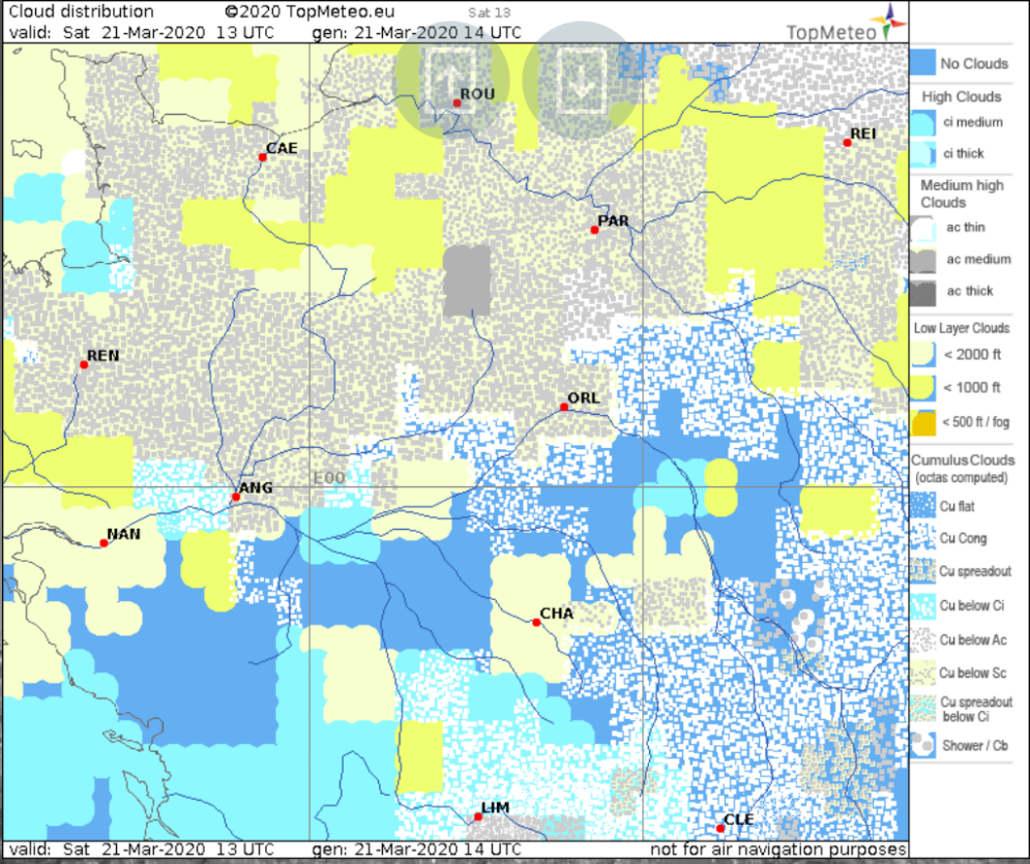Click the Cu below Ac legend swatch

point(922,640)
